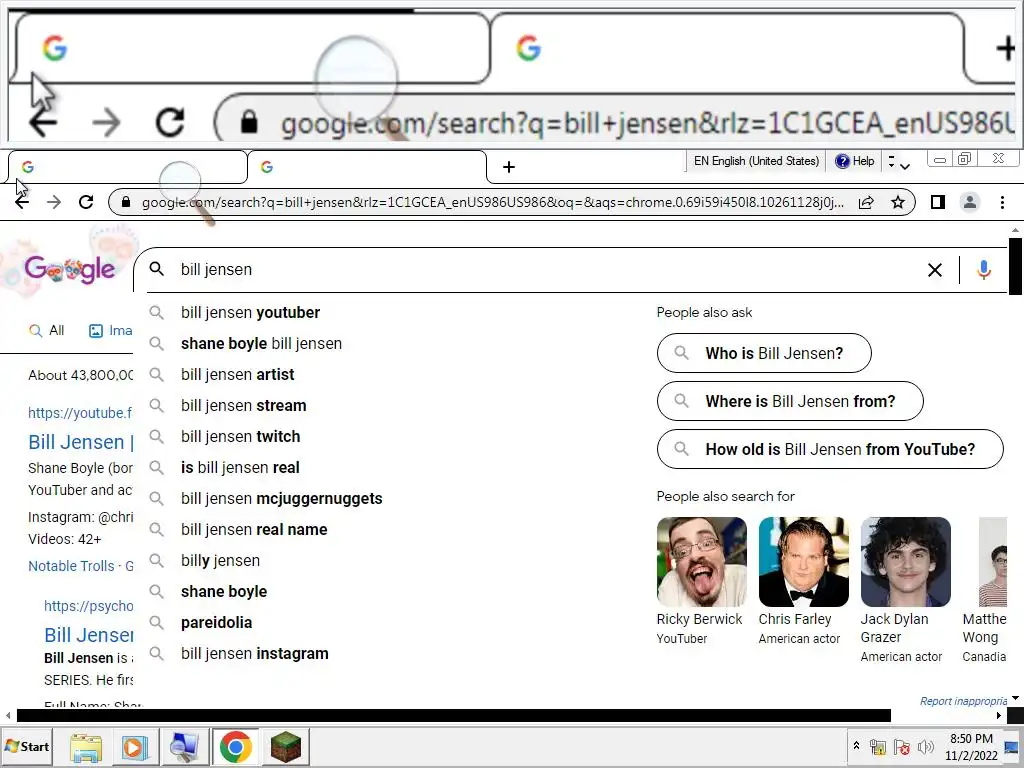Screen dimensions: 1024x768
Task: Click EN English (United States) language indicator
Action: (756, 161)
